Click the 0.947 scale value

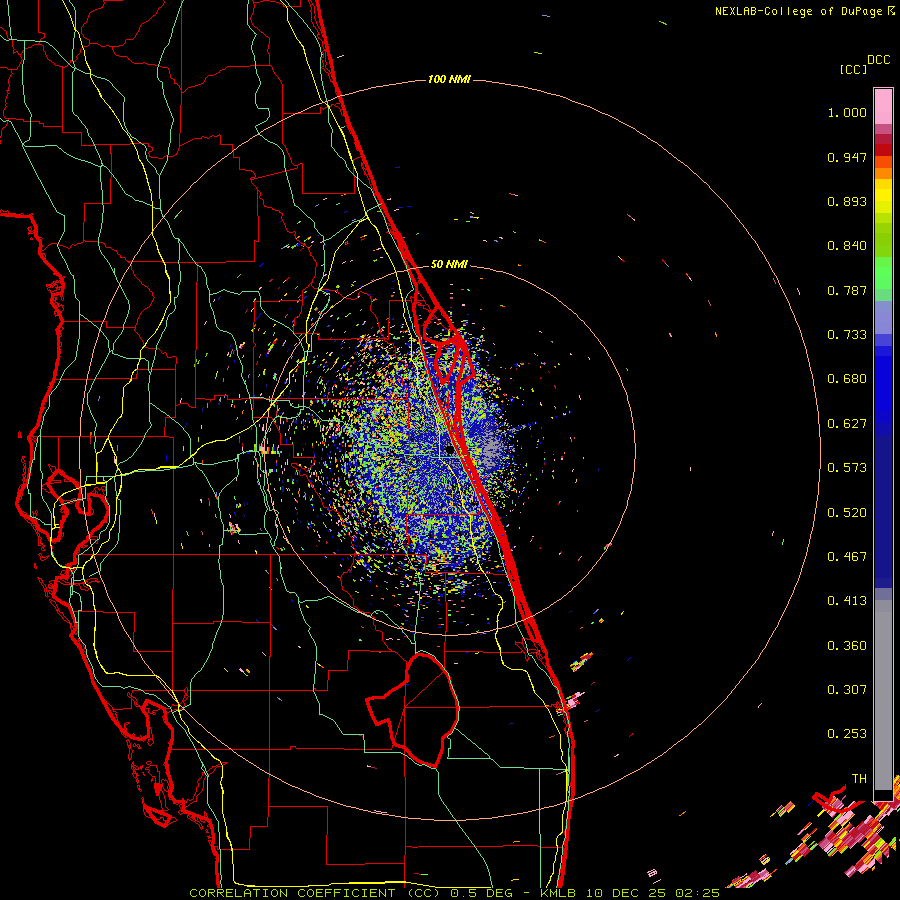point(847,157)
